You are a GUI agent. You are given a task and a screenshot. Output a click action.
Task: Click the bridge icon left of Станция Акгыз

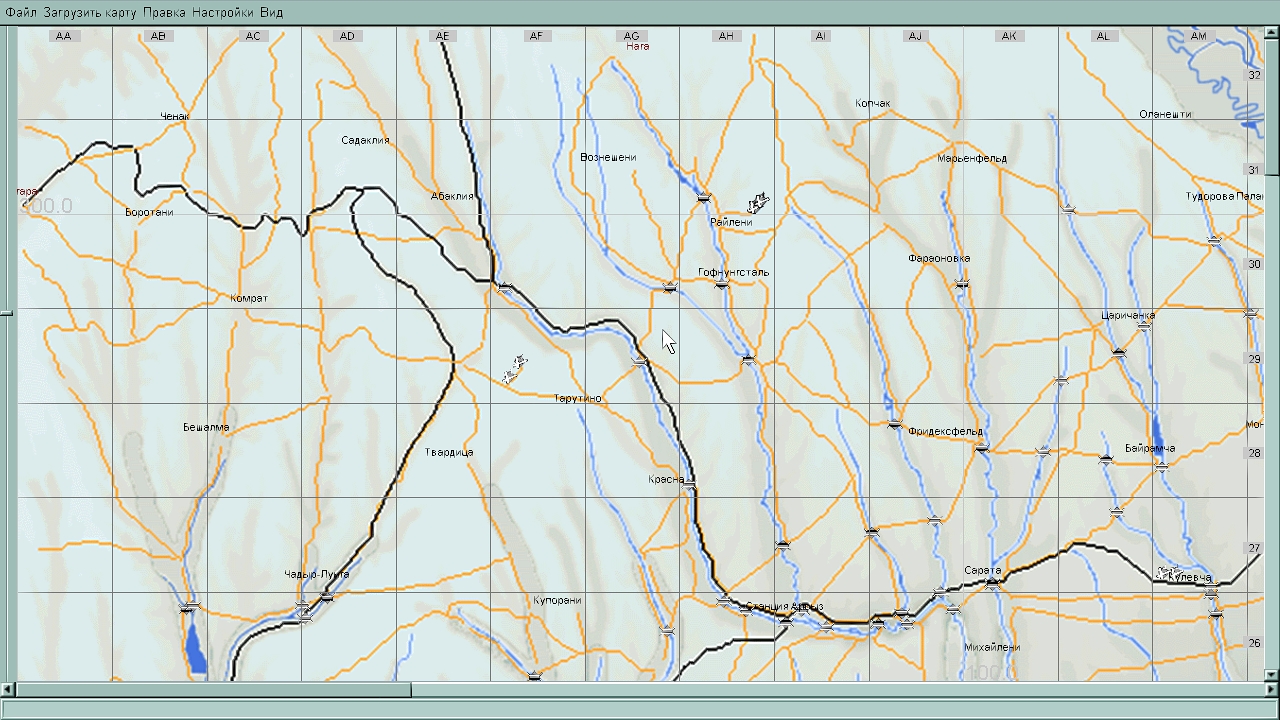coord(725,600)
